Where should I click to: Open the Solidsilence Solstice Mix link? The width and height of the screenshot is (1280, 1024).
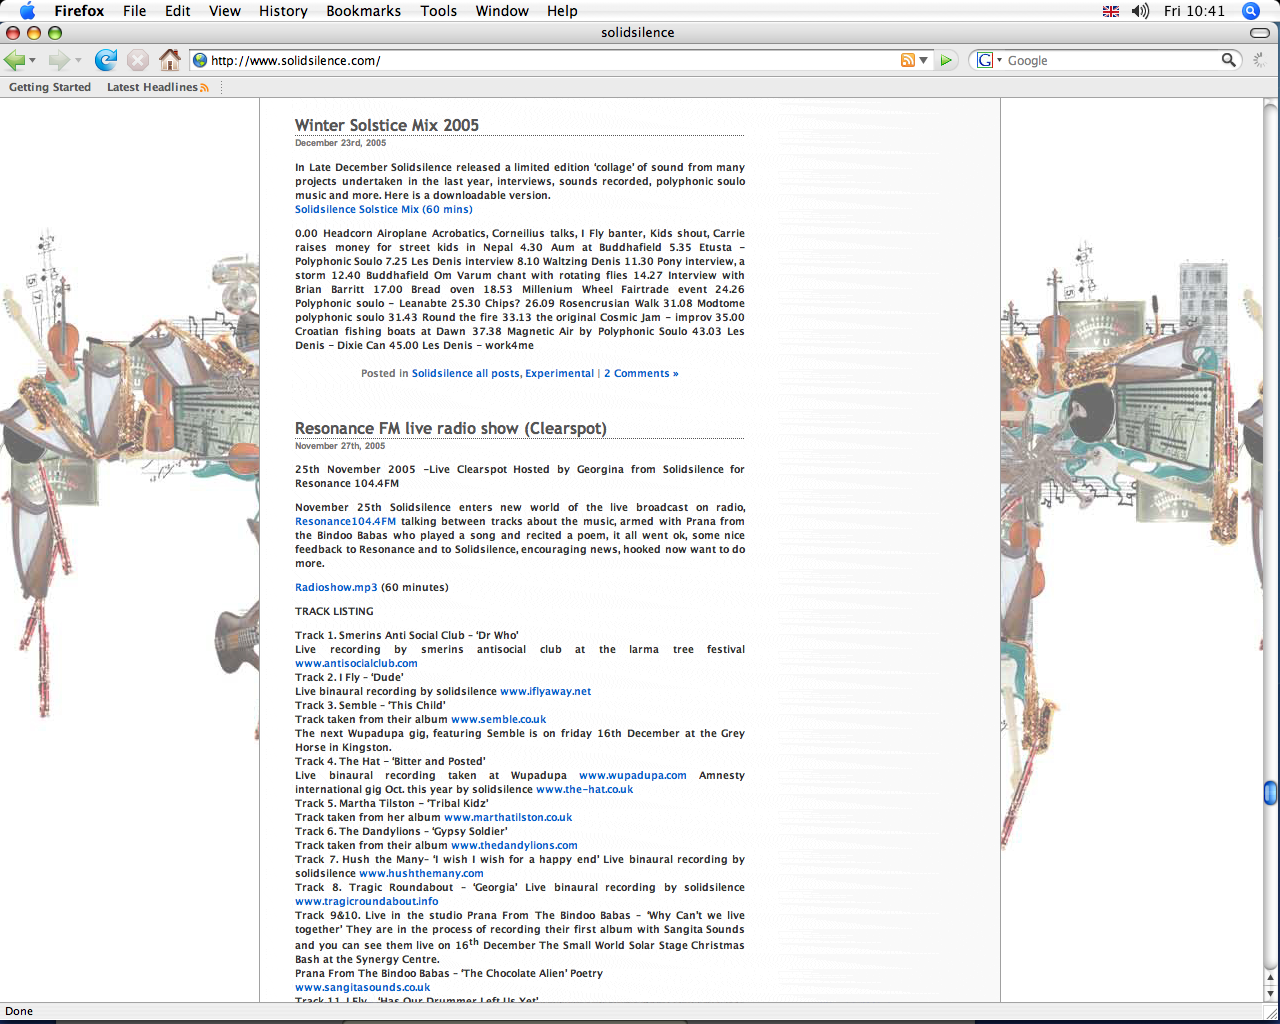[x=383, y=210]
